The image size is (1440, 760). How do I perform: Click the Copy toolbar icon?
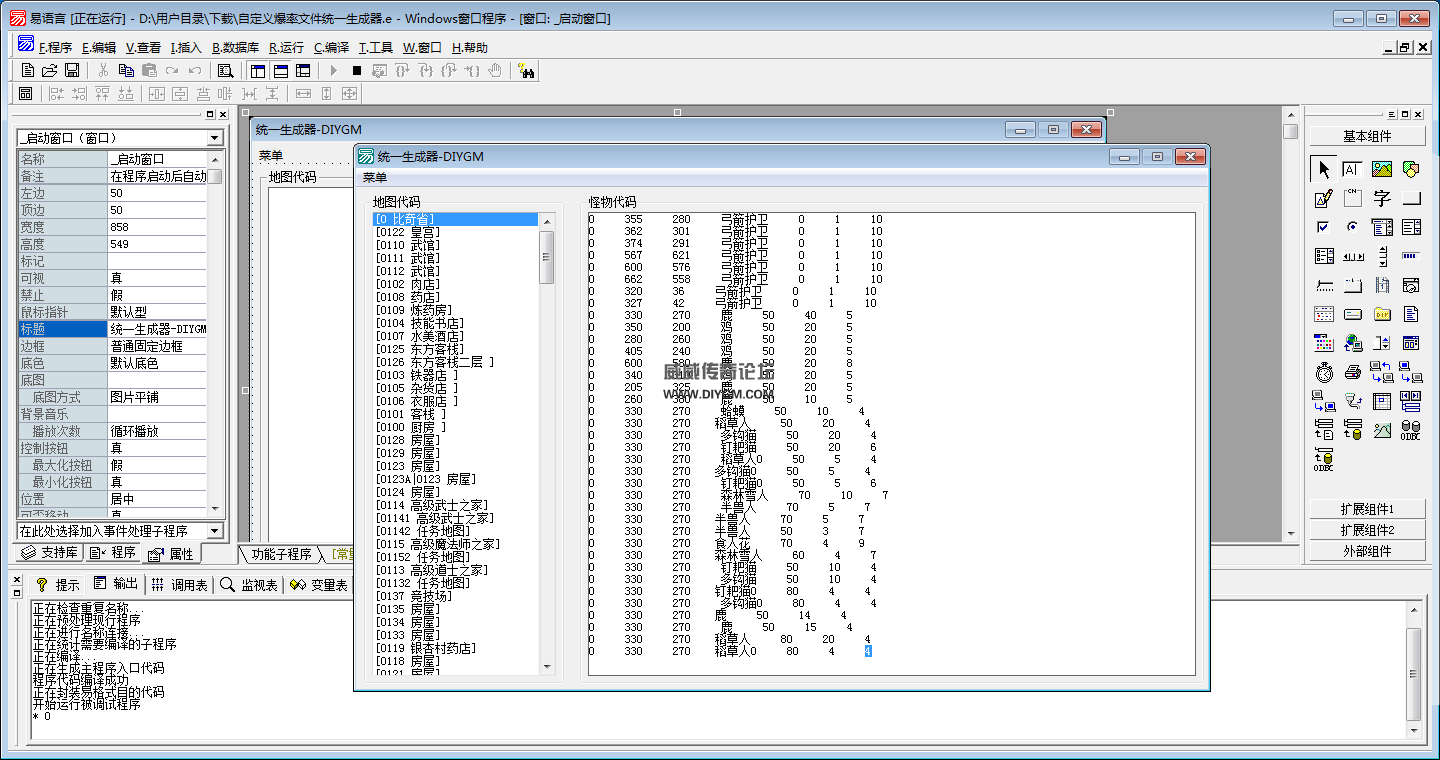coord(126,70)
